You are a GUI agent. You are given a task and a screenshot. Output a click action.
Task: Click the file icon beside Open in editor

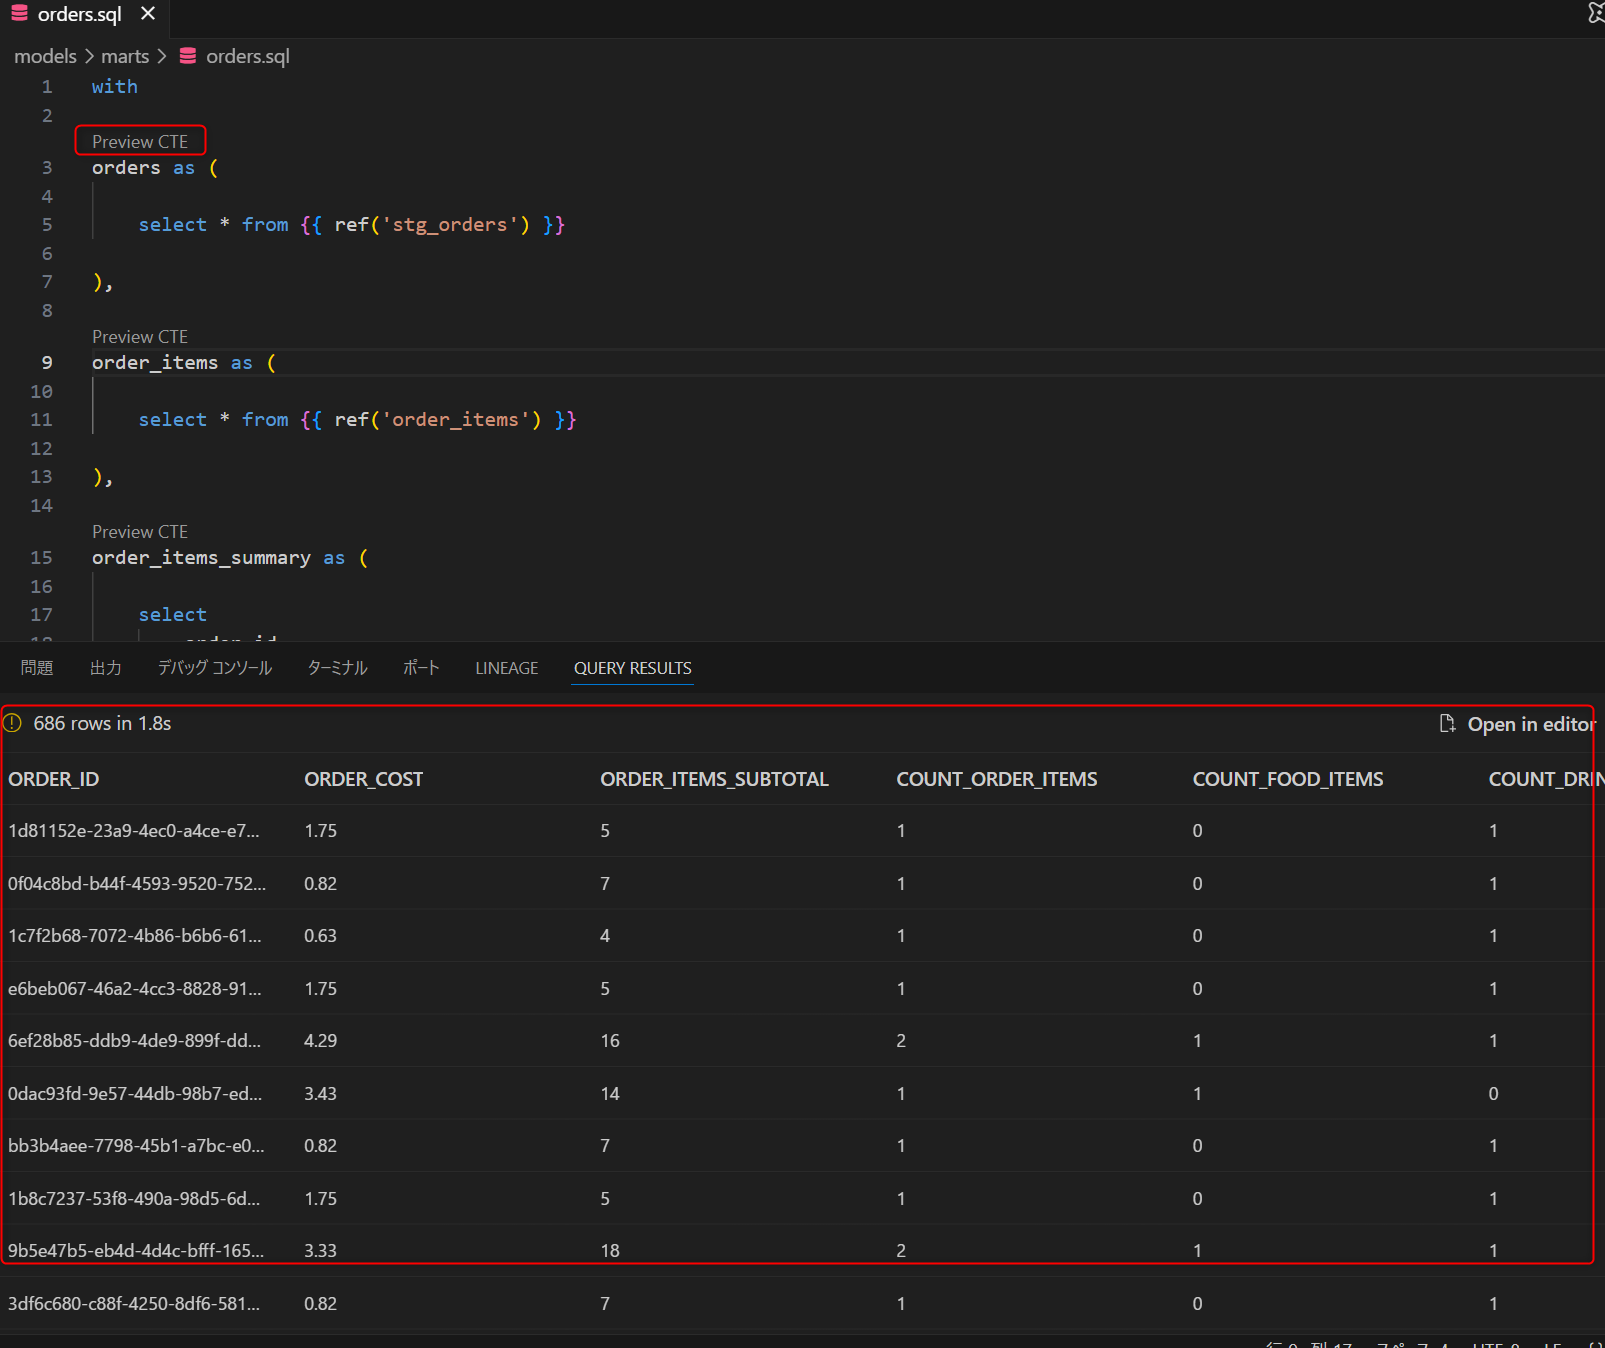[1447, 723]
